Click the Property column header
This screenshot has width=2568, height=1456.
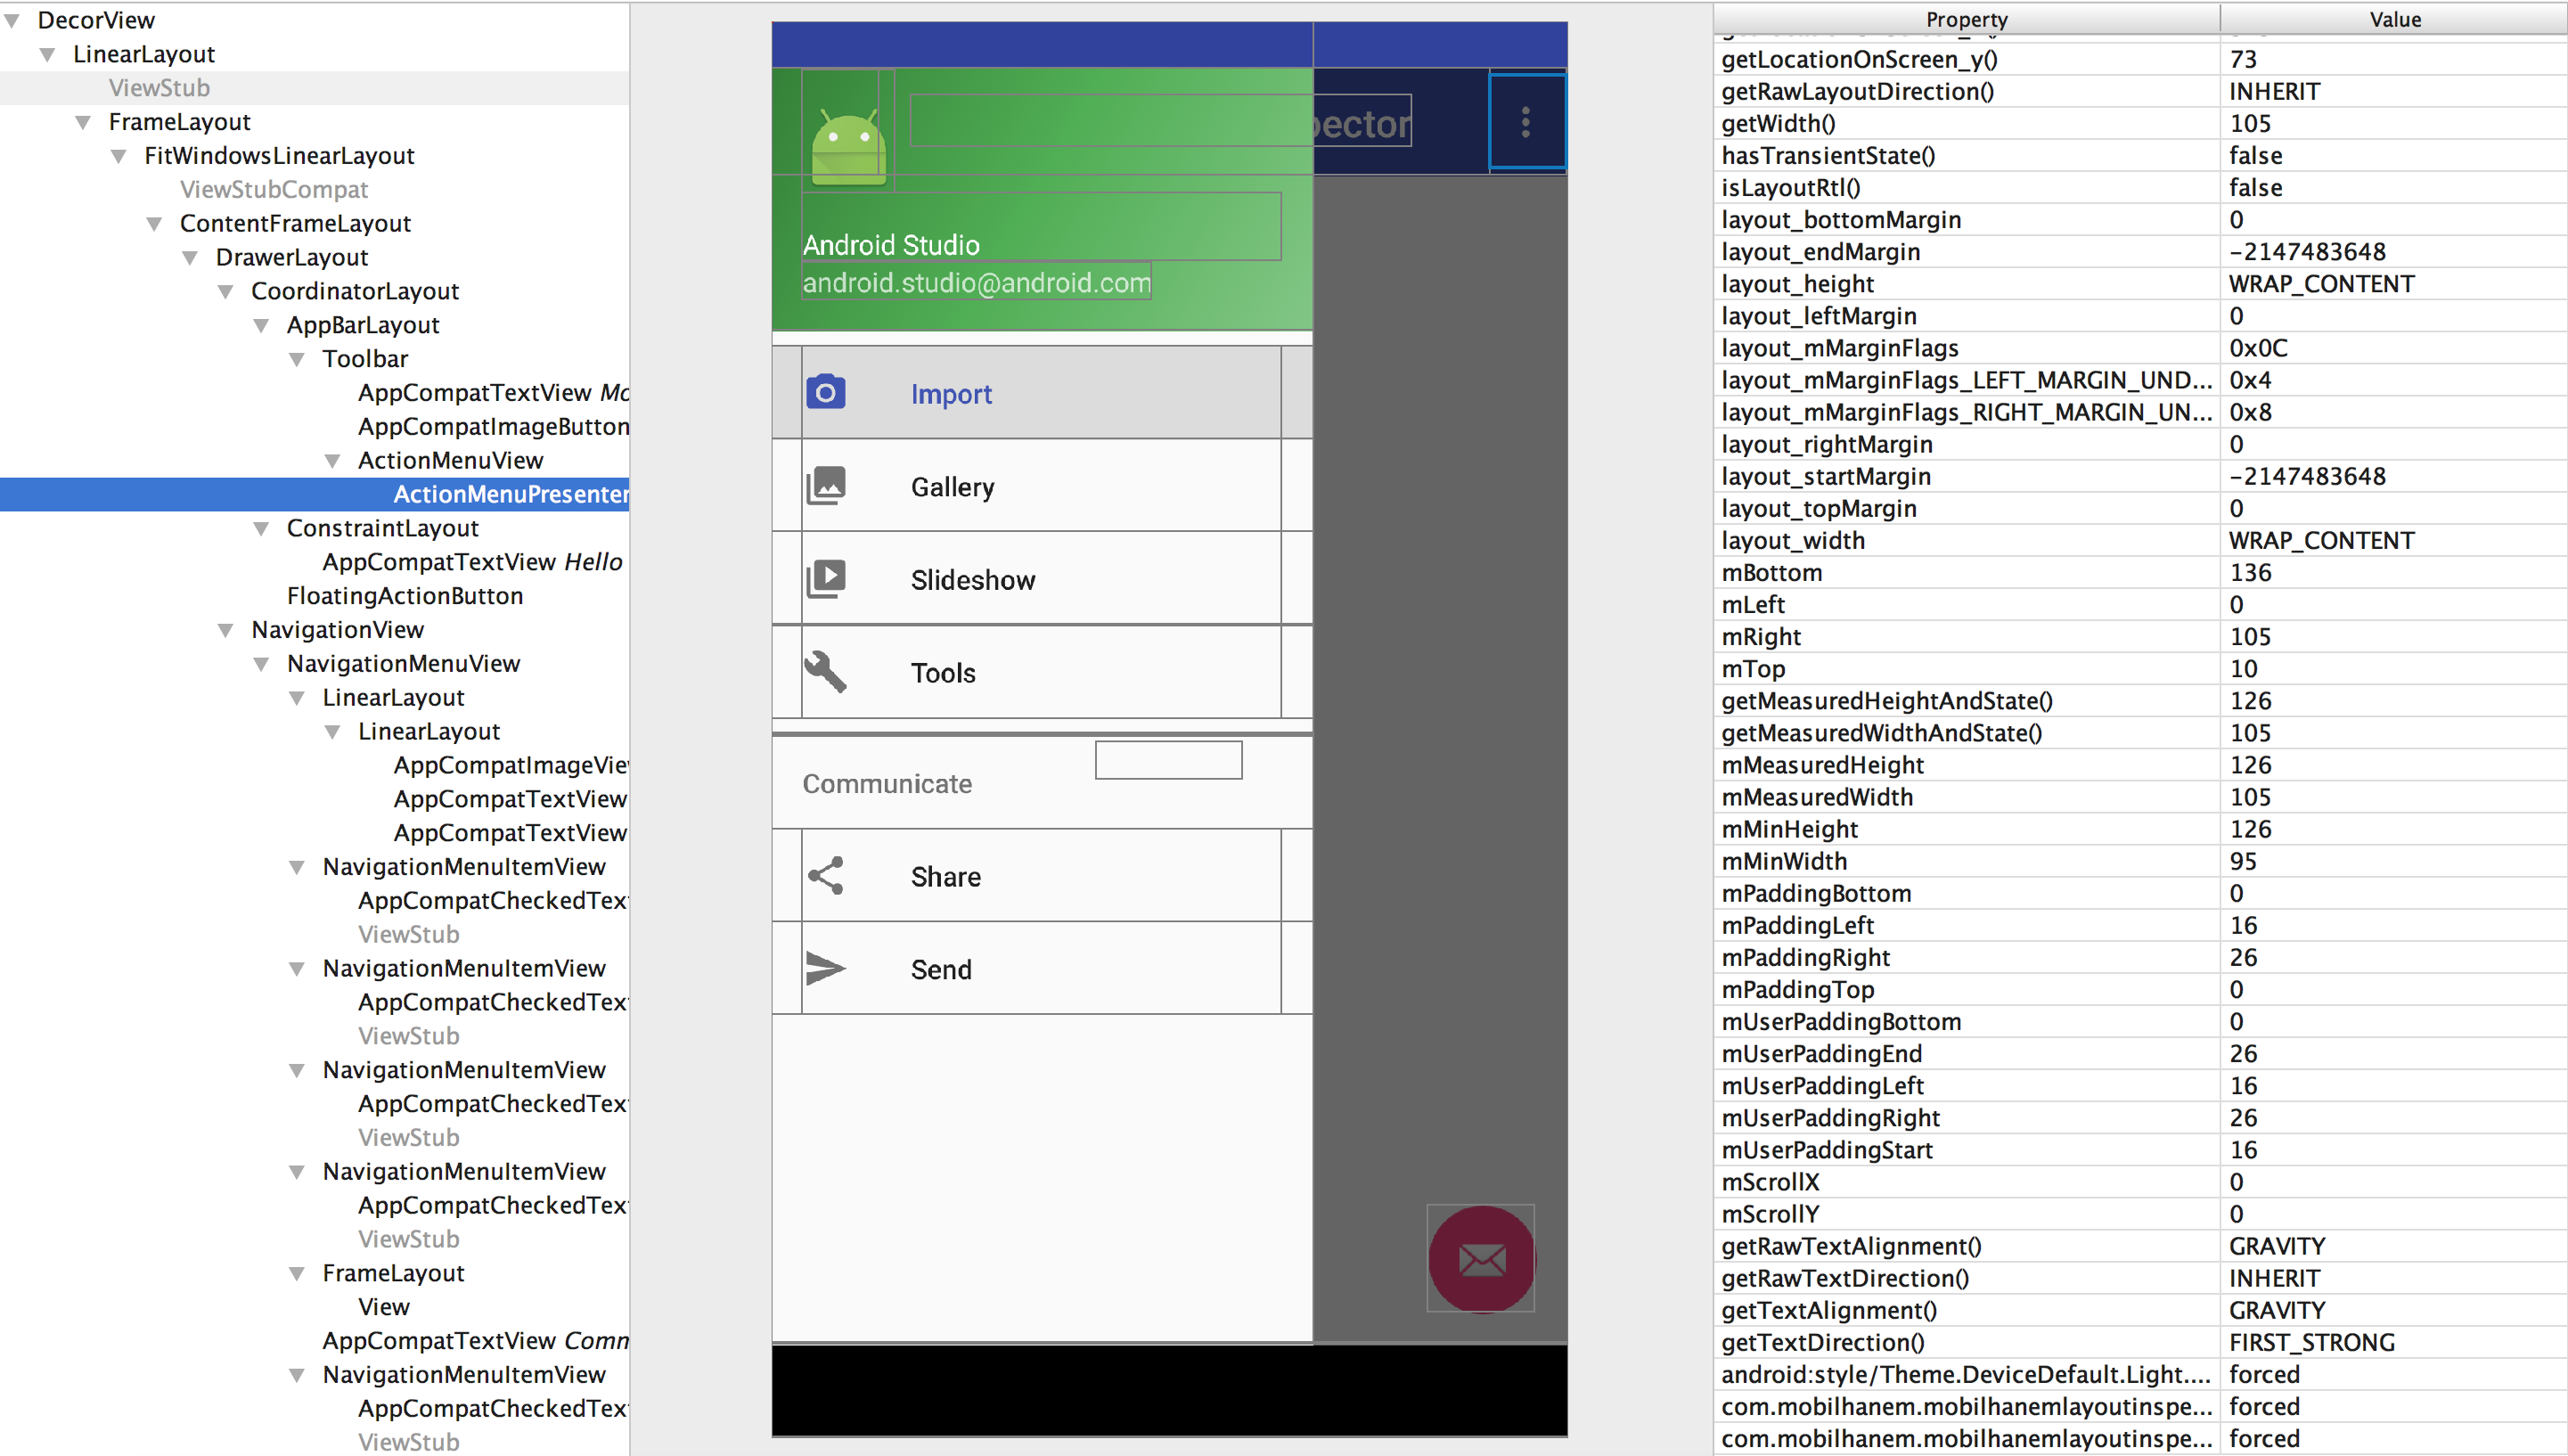click(x=1966, y=19)
